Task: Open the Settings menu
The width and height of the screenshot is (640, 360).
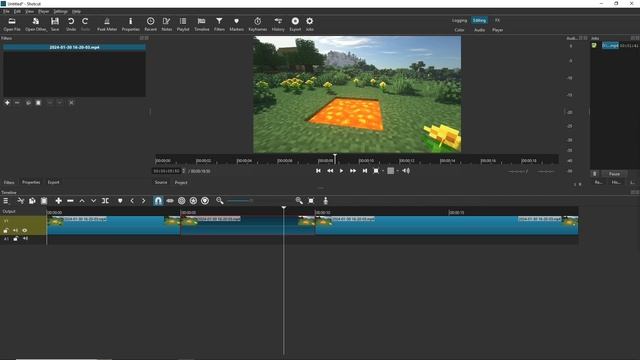Action: (60, 11)
